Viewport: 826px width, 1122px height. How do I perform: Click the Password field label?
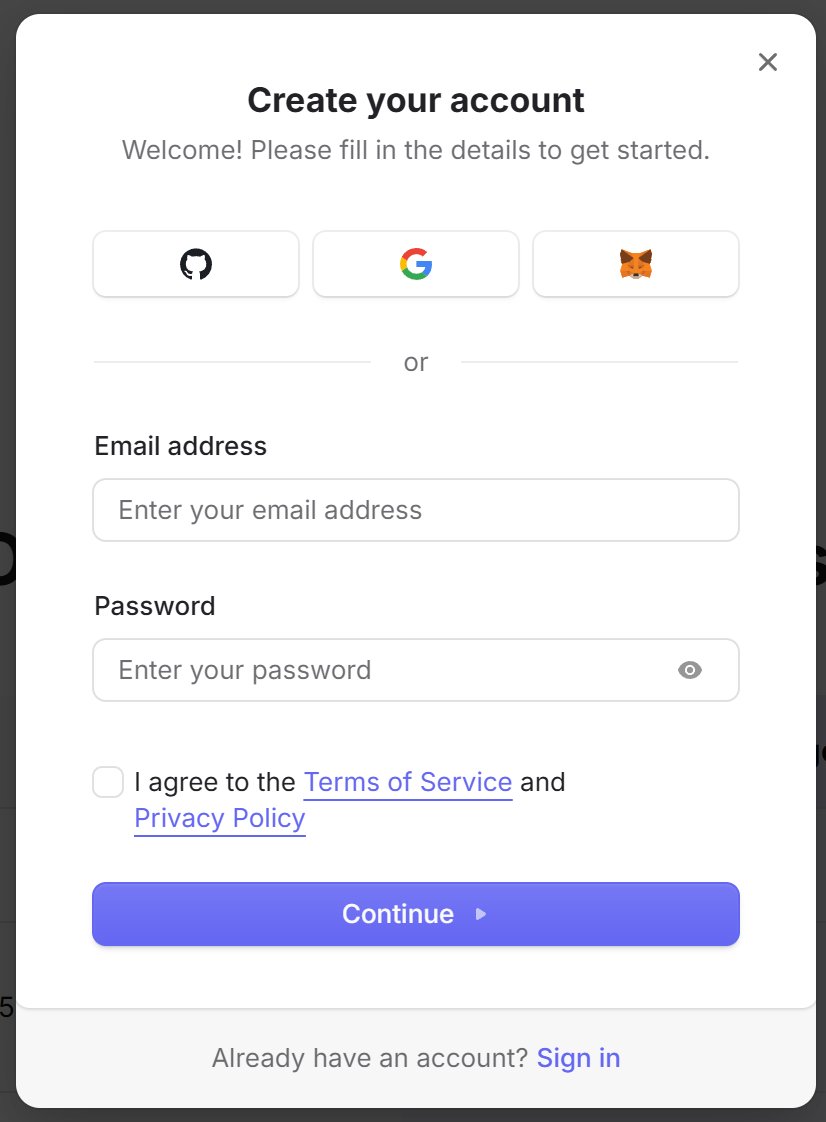[x=155, y=606]
